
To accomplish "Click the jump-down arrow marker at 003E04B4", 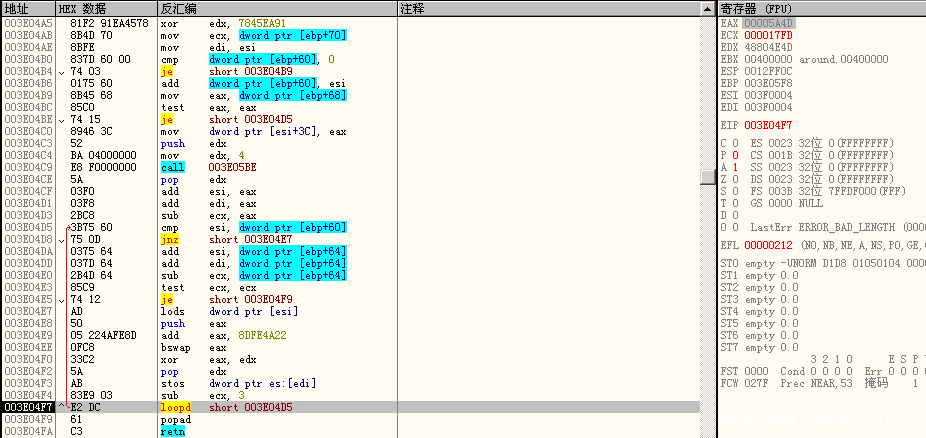I will pyautogui.click(x=62, y=72).
